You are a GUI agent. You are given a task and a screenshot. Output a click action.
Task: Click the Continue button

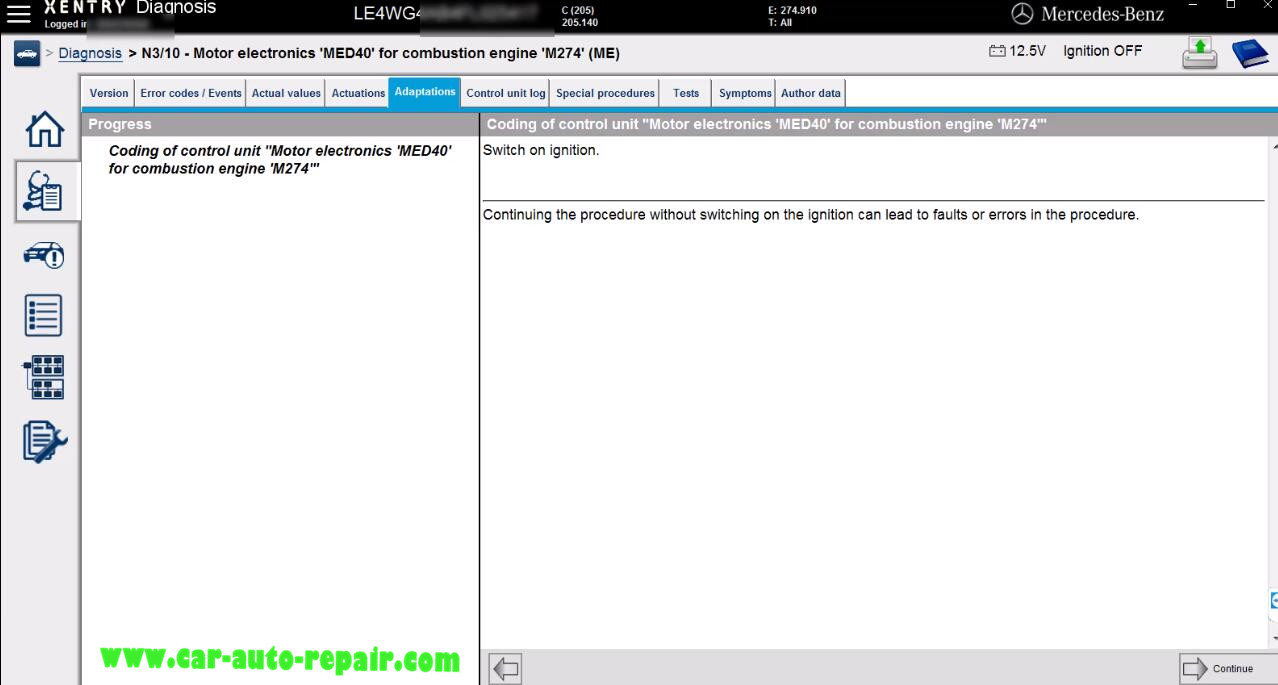1227,668
